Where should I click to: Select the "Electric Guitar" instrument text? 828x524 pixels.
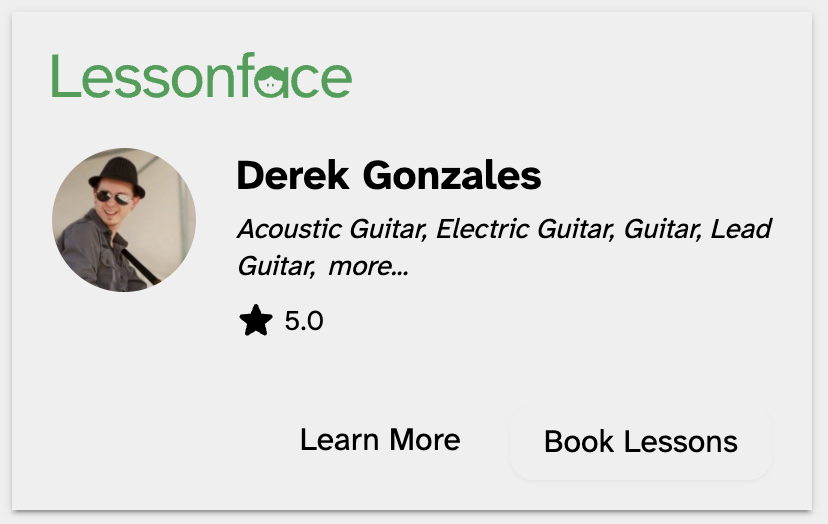tap(525, 229)
